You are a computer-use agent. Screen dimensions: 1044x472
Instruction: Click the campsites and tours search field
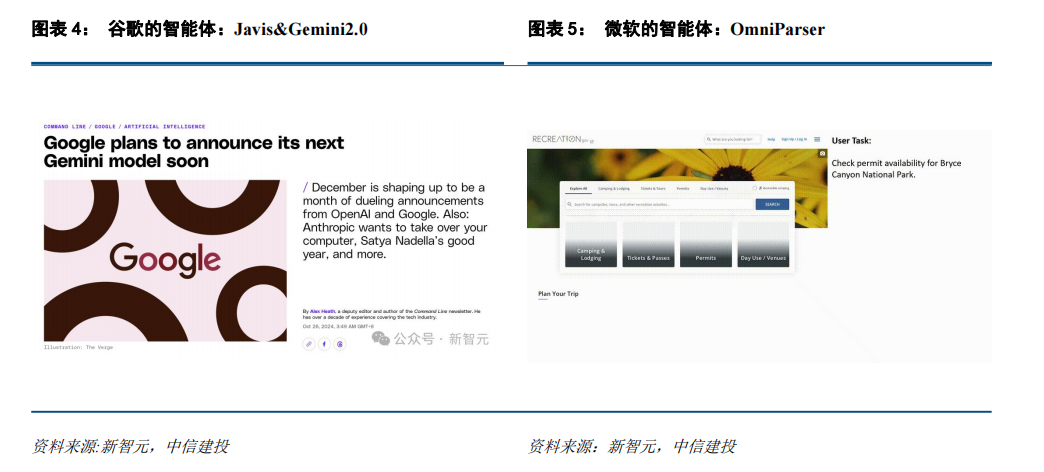[659, 204]
